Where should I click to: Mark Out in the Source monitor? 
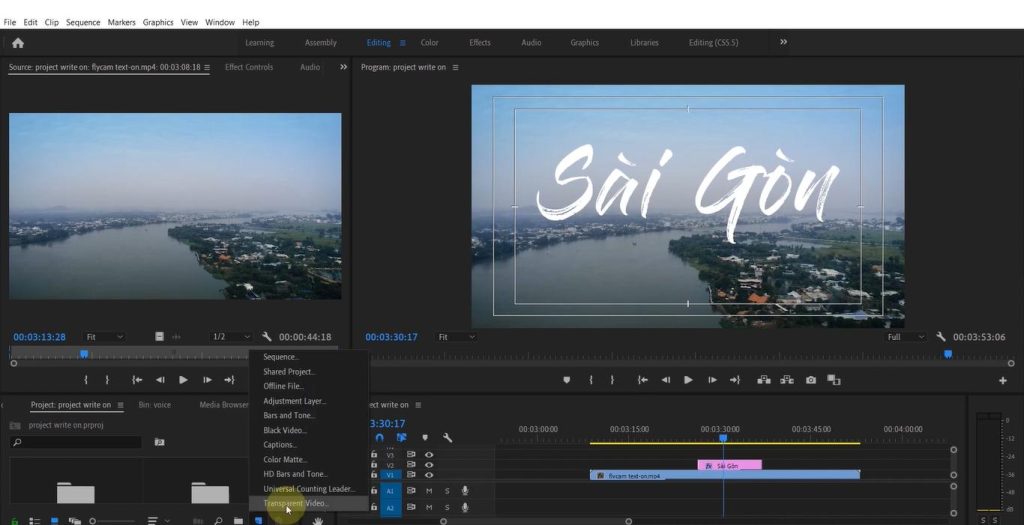click(x=107, y=380)
